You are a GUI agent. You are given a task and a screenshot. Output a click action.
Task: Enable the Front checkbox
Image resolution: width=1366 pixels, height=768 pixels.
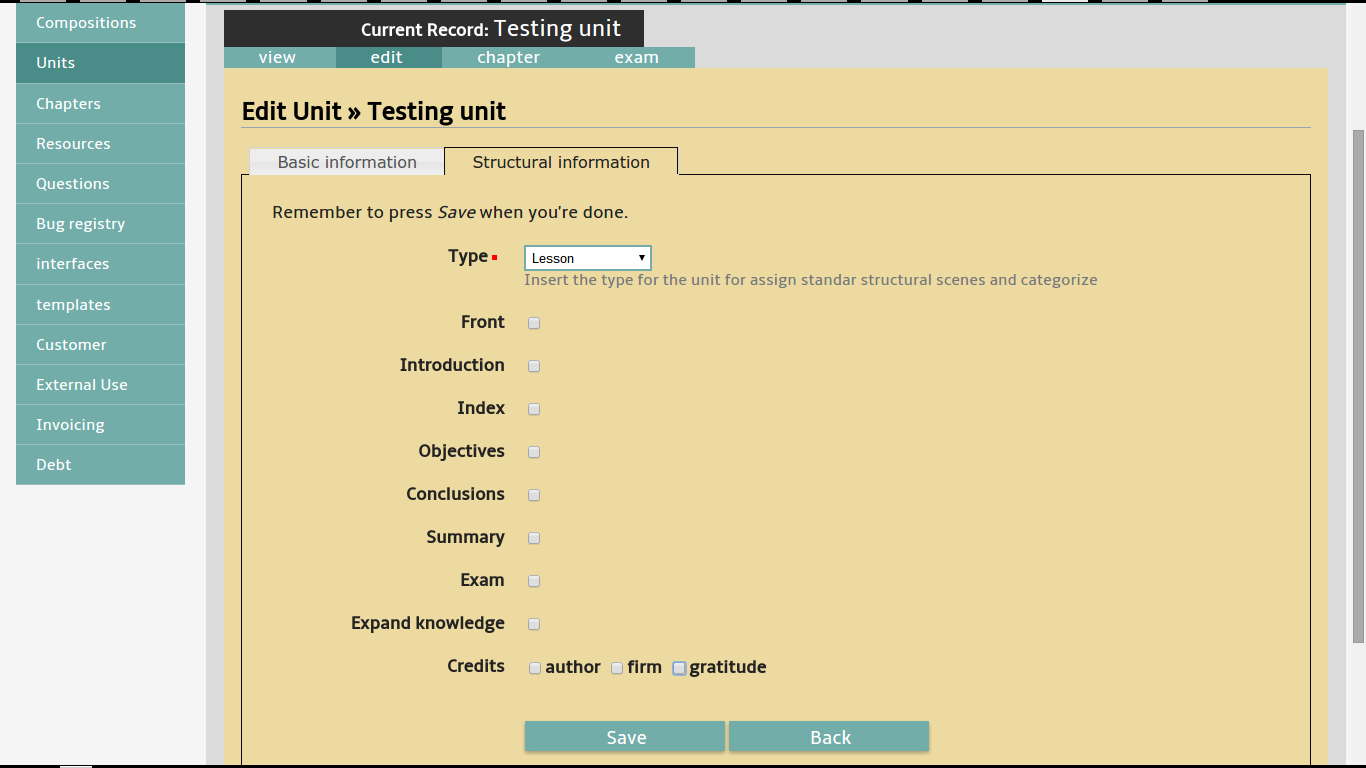tap(534, 323)
